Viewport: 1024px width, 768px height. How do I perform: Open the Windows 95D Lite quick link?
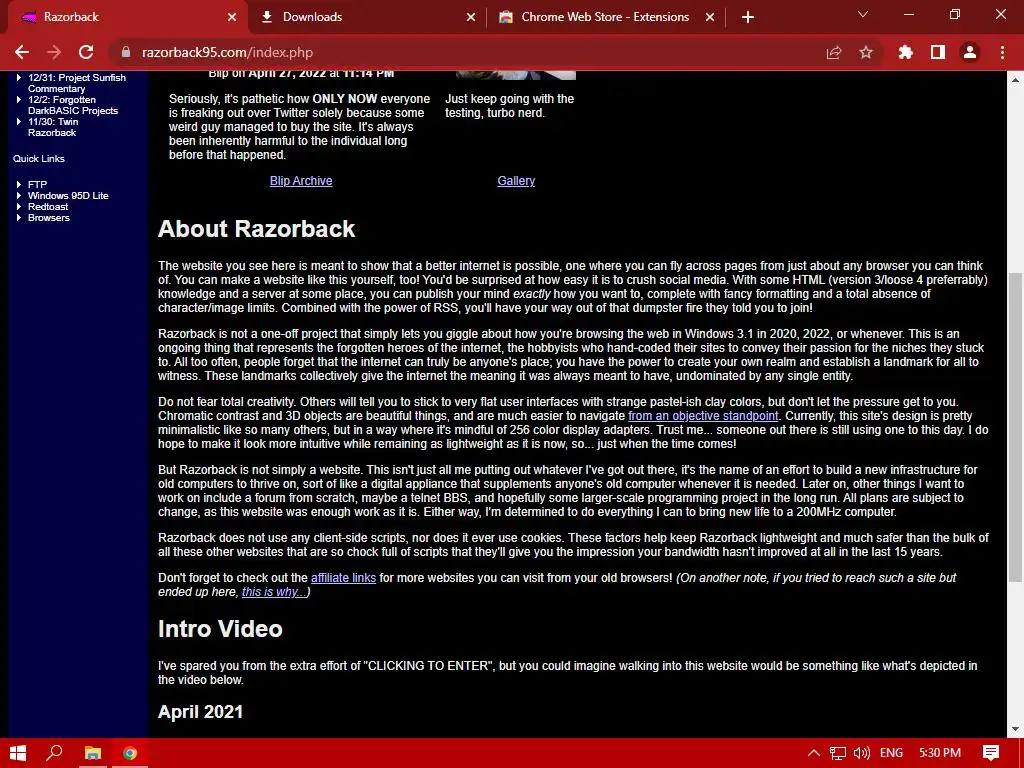pyautogui.click(x=68, y=196)
